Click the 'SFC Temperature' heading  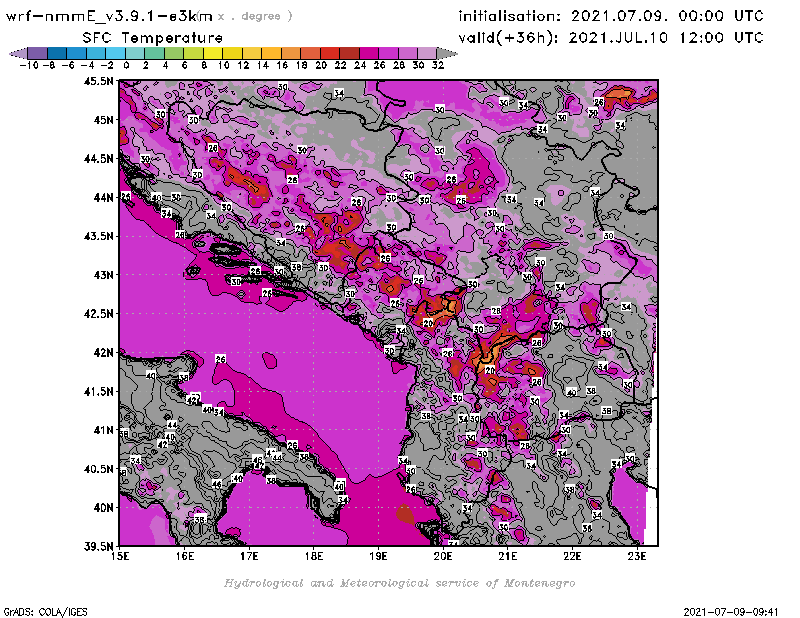(153, 38)
